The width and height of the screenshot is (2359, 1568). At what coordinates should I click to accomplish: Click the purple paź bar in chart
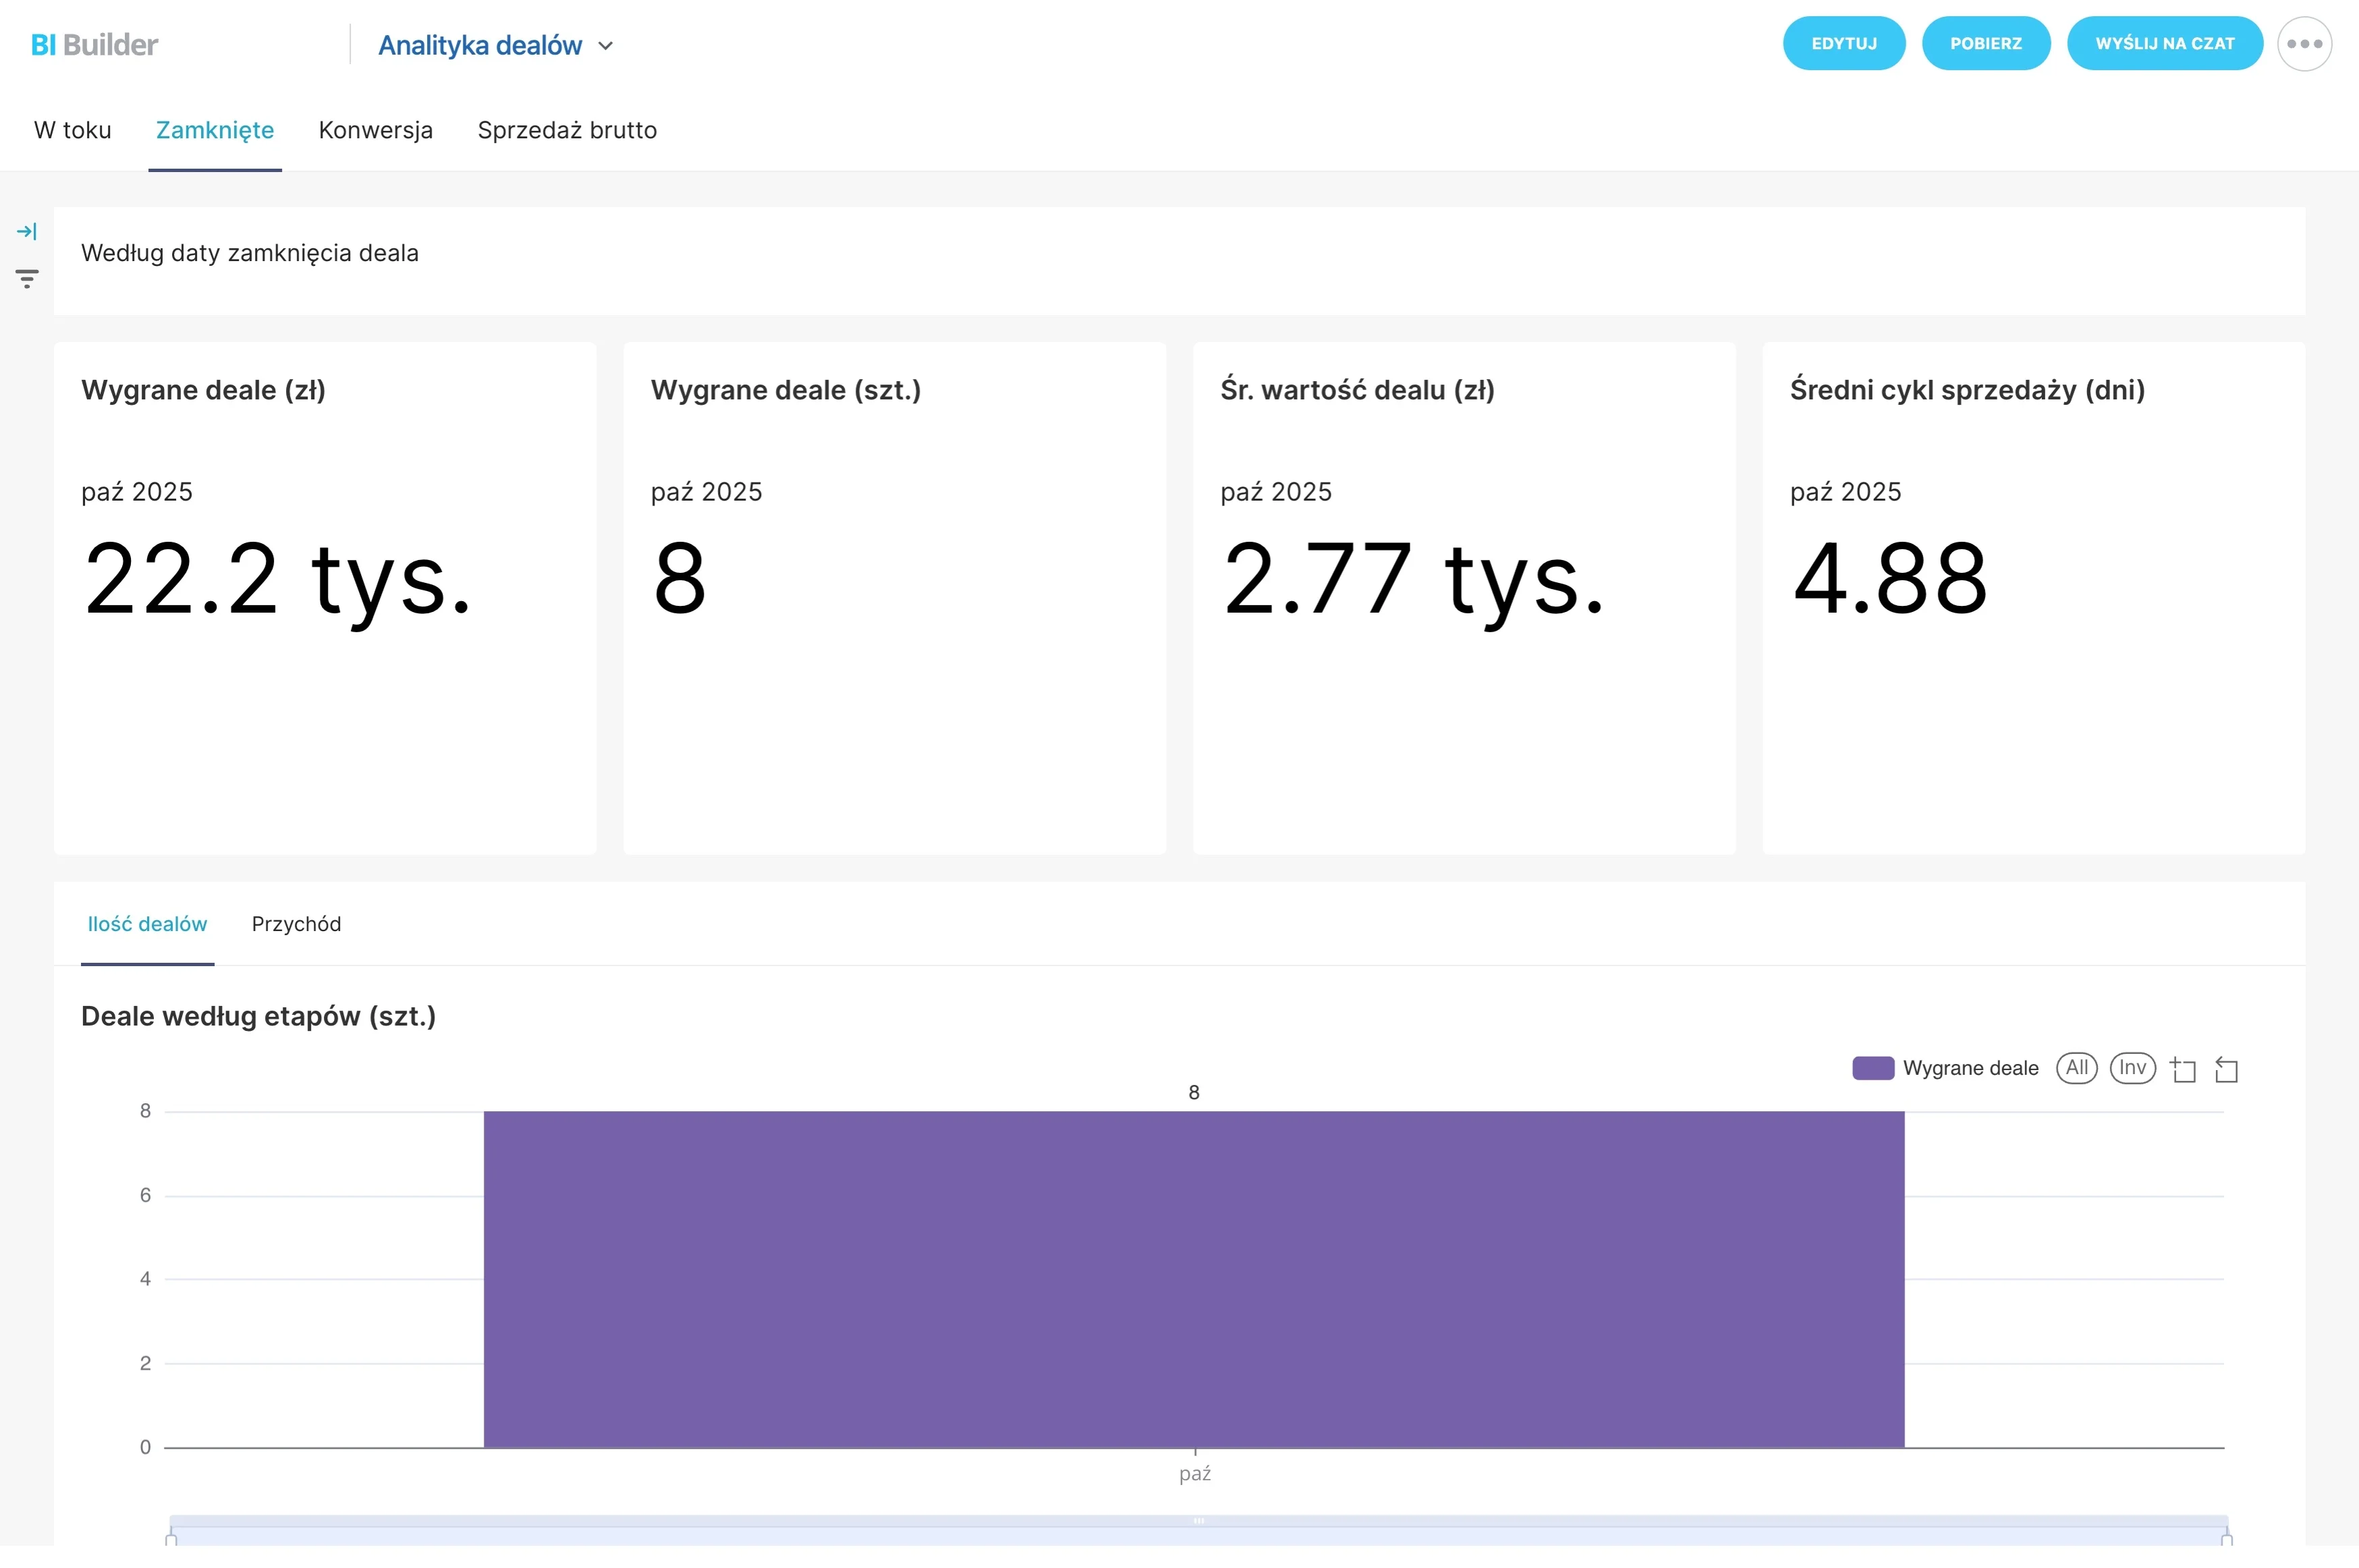[x=1194, y=1279]
